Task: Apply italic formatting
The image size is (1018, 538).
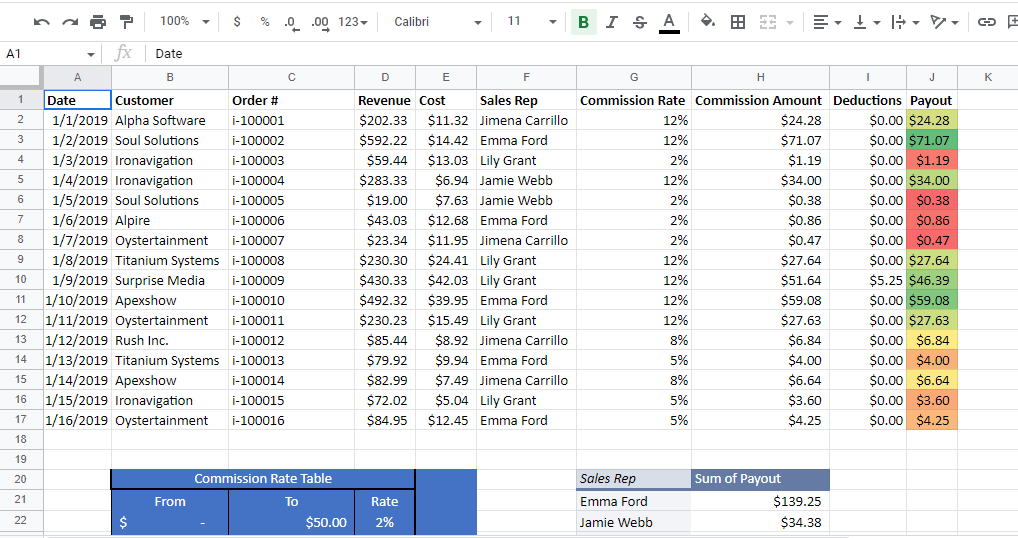Action: [x=612, y=22]
